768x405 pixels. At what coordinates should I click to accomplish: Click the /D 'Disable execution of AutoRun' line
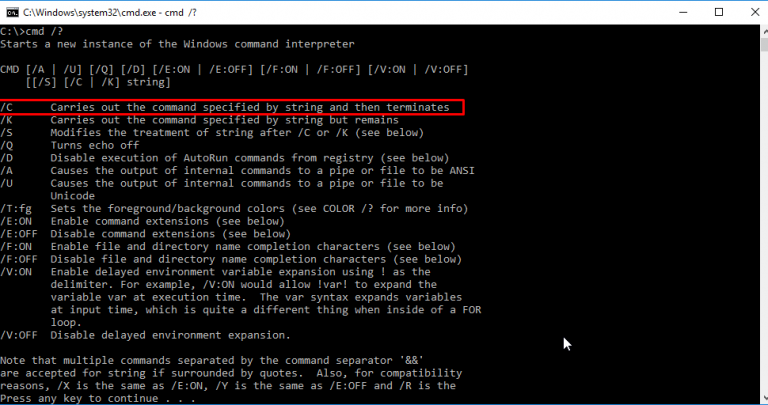224,158
